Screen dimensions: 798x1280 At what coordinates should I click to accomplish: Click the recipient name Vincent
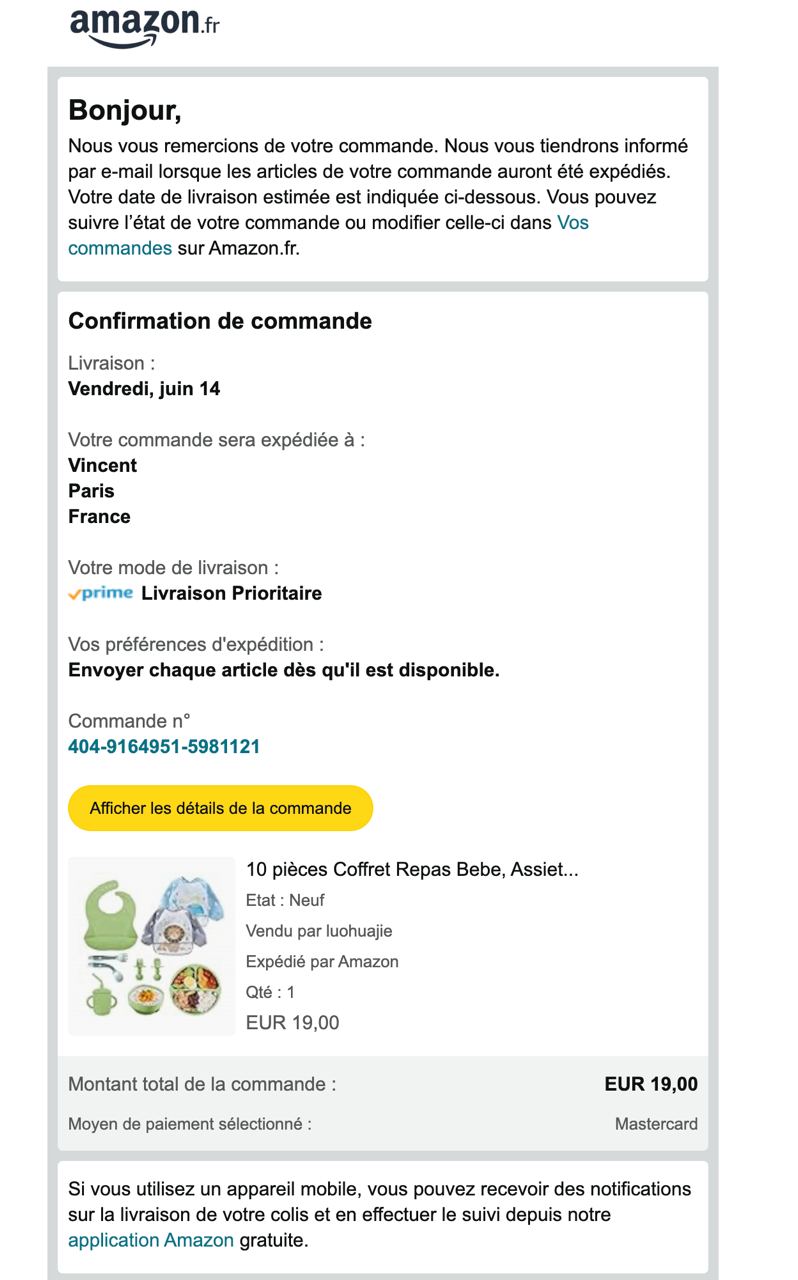[102, 465]
